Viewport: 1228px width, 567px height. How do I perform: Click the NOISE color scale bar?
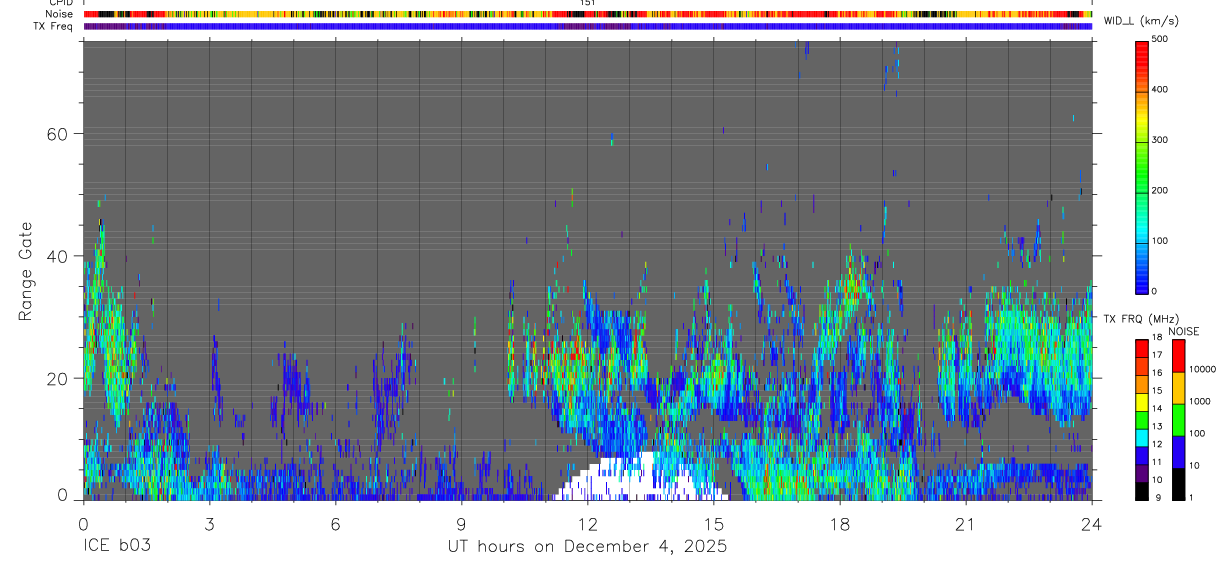click(x=1178, y=419)
